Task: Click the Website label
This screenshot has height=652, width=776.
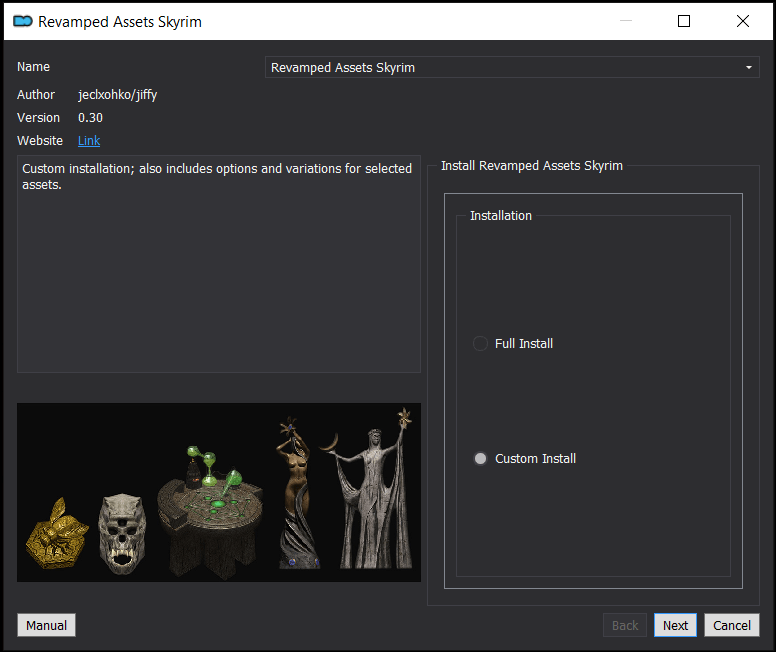Action: point(40,141)
